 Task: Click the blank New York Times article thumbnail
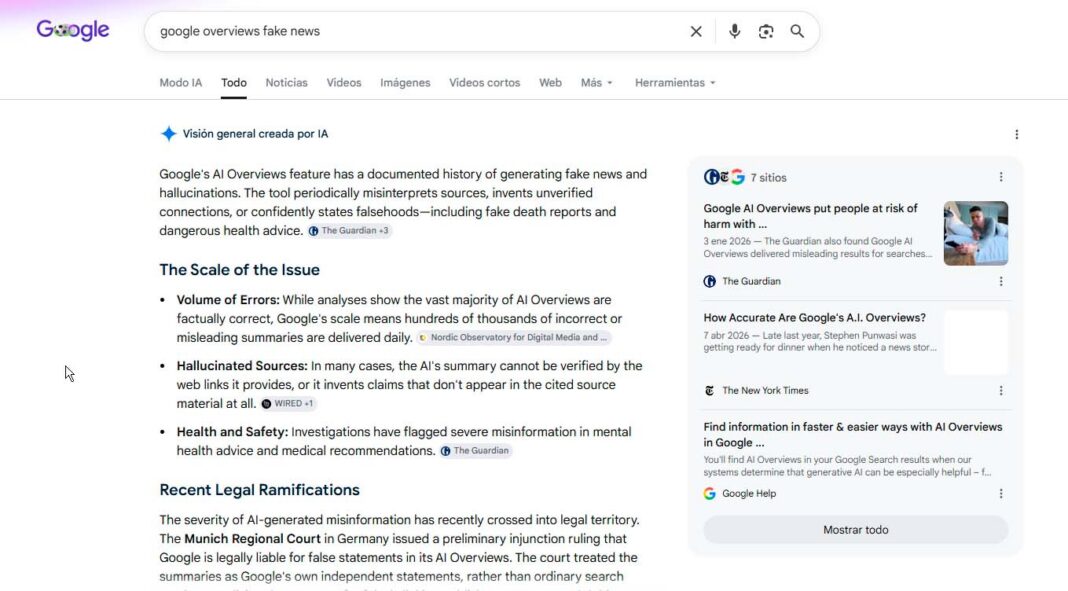click(x=975, y=342)
